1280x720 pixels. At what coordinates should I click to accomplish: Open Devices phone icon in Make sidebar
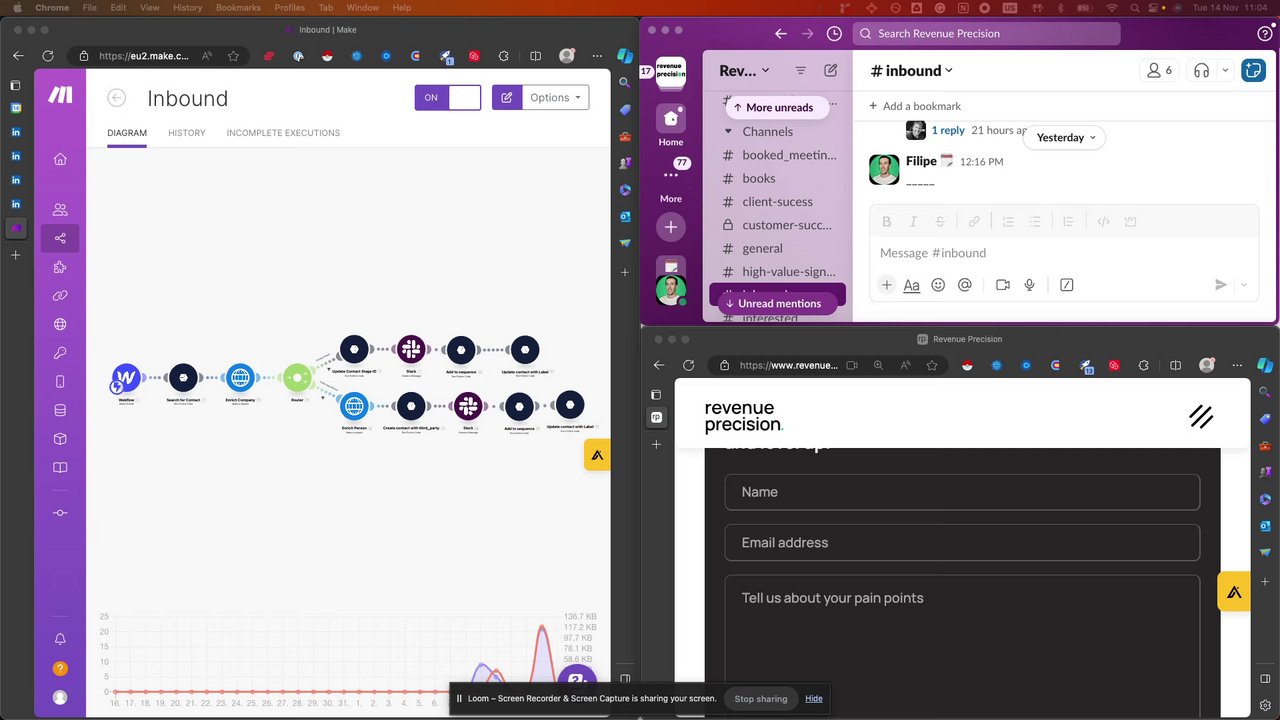pos(60,381)
